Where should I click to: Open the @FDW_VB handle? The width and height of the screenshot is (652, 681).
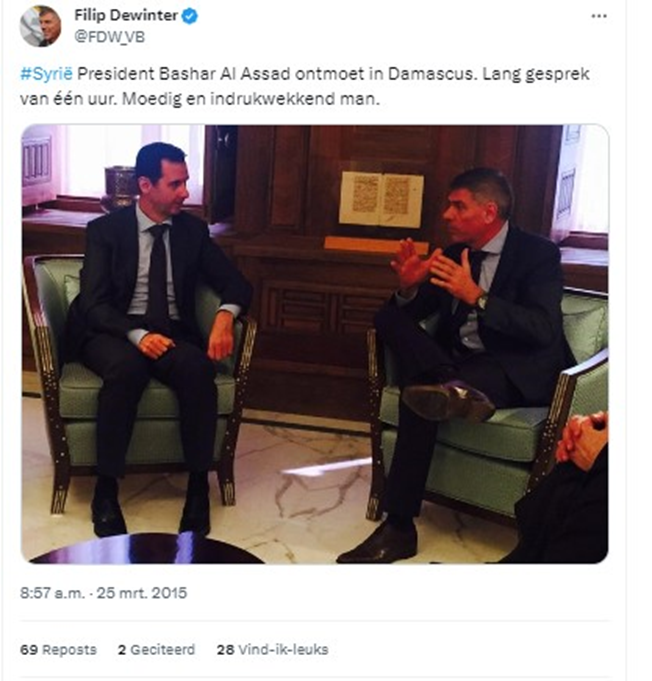pos(109,37)
